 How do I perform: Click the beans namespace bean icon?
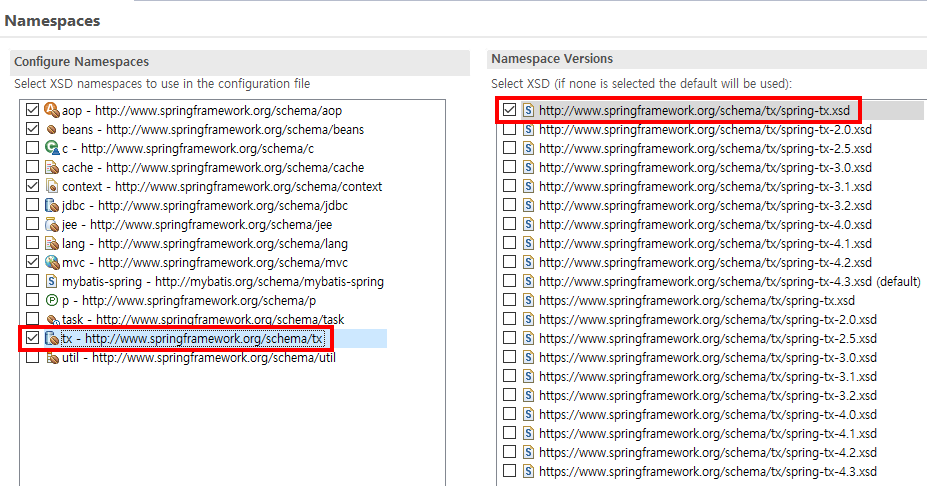(52, 129)
